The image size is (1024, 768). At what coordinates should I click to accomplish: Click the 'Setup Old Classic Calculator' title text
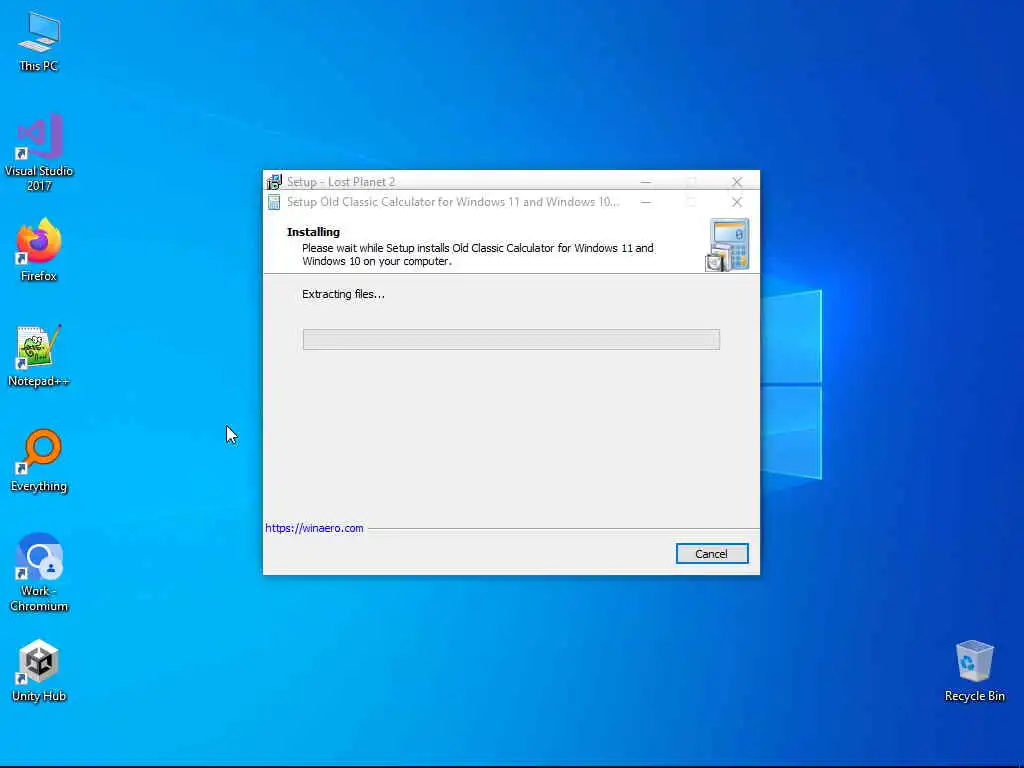pyautogui.click(x=453, y=202)
